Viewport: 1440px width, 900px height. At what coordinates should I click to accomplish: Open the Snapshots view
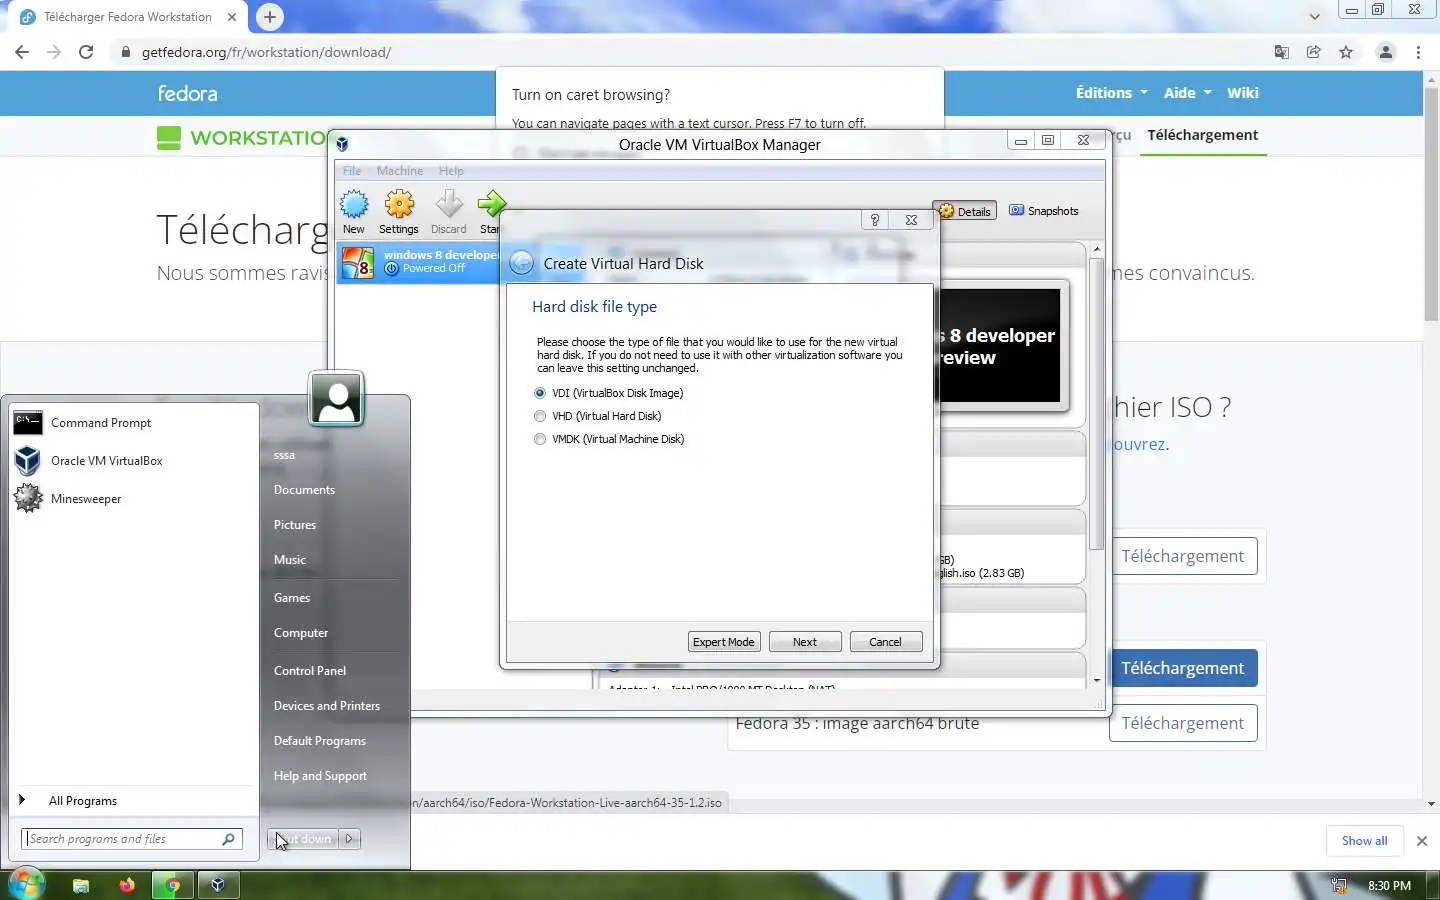click(x=1044, y=211)
